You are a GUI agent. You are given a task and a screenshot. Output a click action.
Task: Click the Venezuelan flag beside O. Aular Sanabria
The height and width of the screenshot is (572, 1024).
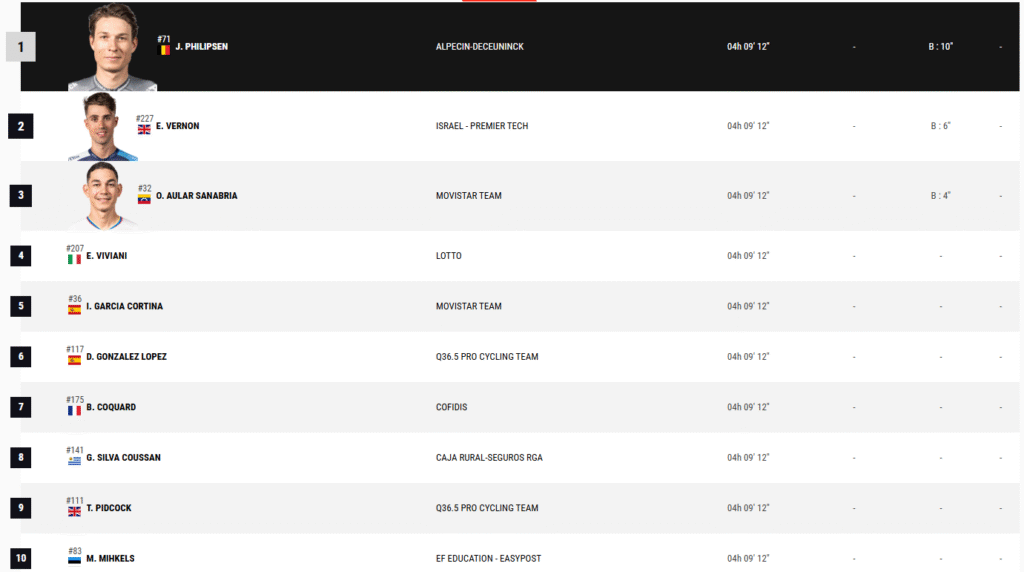(x=144, y=199)
